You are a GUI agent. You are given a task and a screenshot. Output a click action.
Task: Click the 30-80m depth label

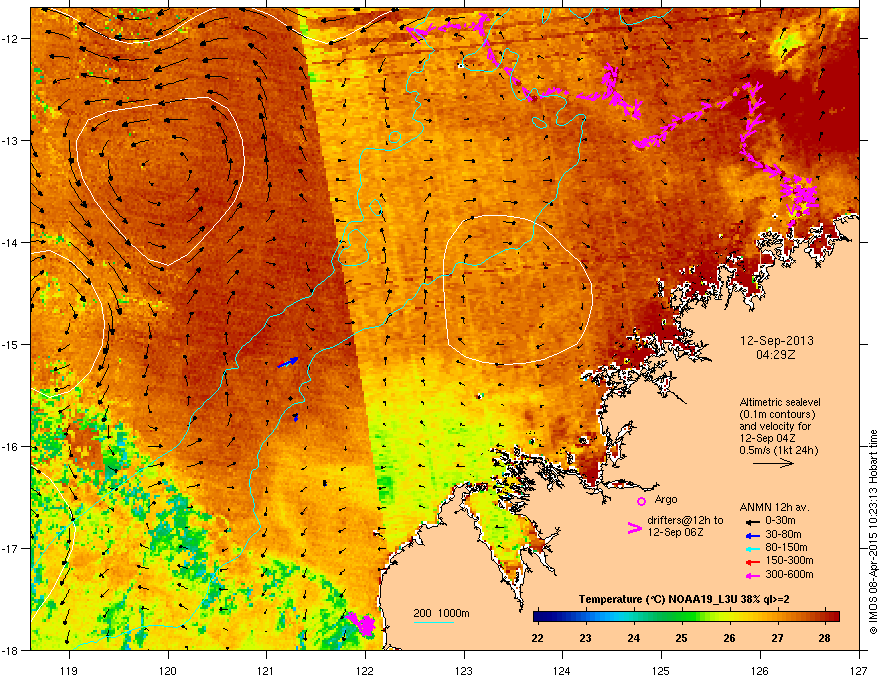point(783,535)
